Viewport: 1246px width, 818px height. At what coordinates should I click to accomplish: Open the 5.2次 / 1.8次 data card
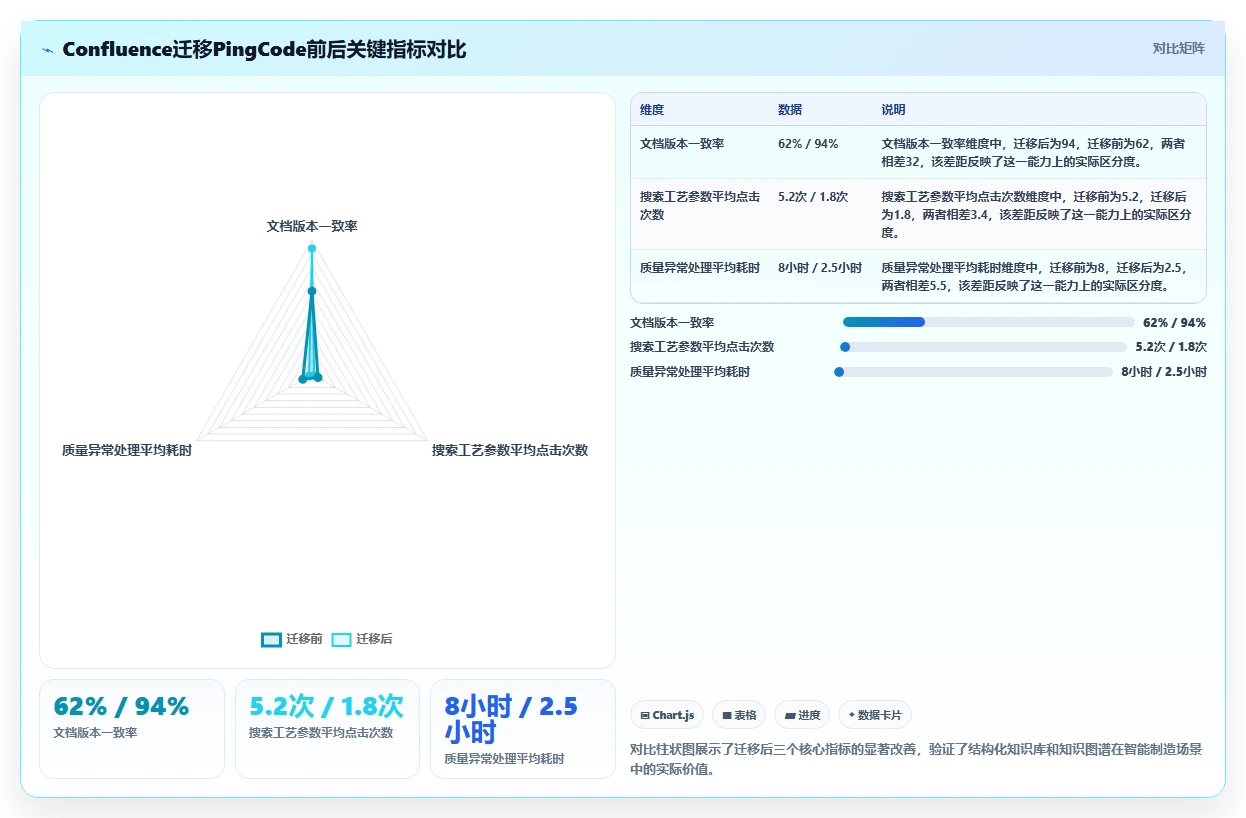327,728
